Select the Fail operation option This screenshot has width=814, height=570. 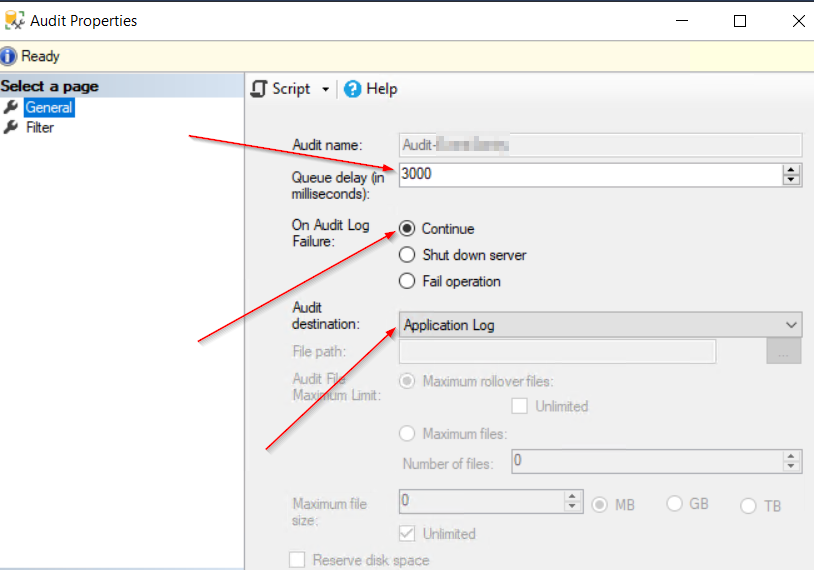point(407,281)
